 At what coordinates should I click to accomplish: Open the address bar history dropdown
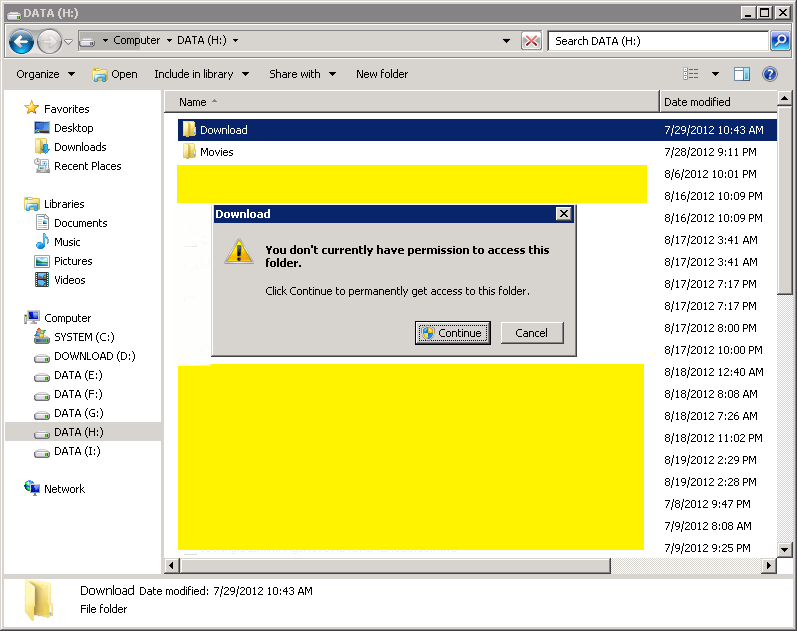pyautogui.click(x=506, y=41)
